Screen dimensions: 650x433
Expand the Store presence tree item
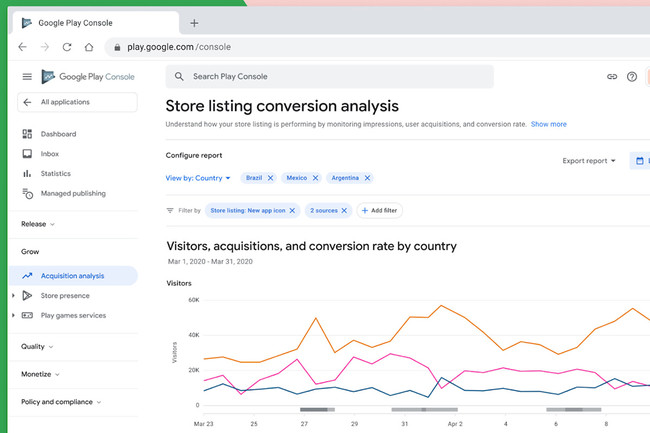click(13, 296)
